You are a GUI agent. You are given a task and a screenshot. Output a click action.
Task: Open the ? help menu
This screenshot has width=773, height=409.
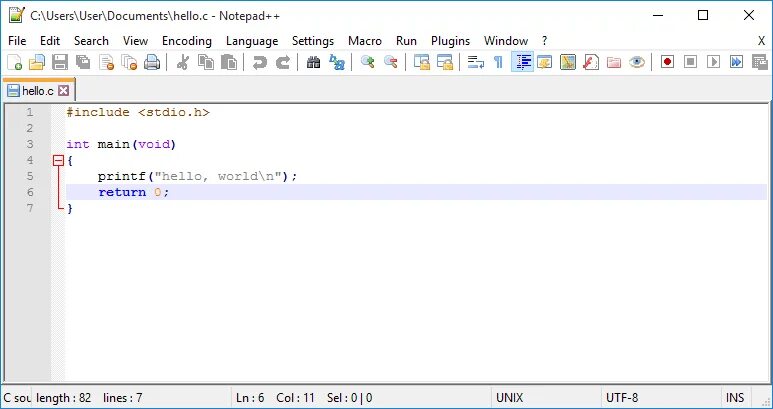[x=545, y=41]
